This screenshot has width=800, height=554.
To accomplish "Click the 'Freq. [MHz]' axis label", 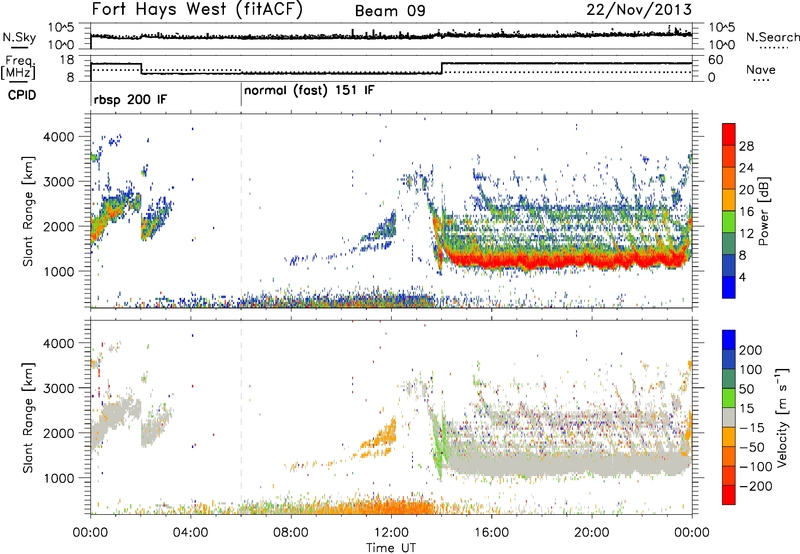I will pos(18,68).
